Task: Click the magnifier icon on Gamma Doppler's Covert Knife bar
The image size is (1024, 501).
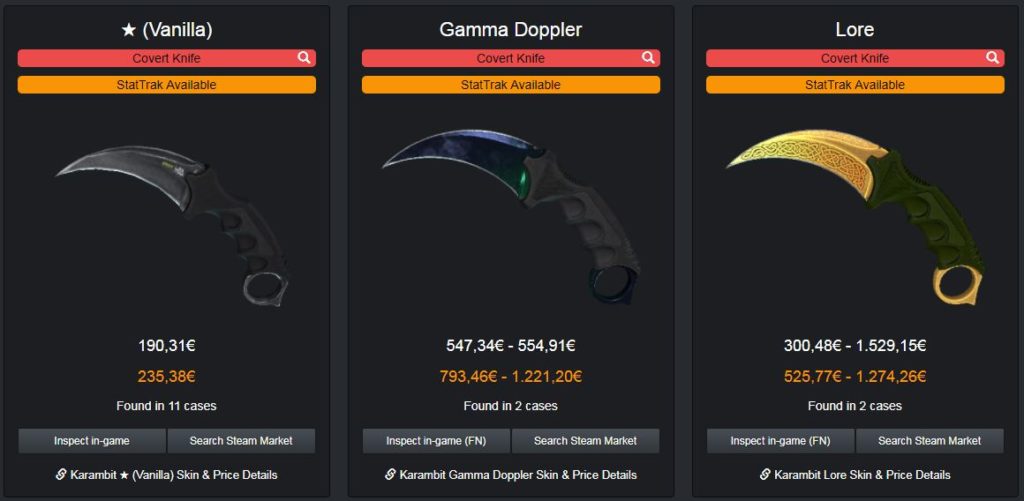Action: (x=648, y=57)
